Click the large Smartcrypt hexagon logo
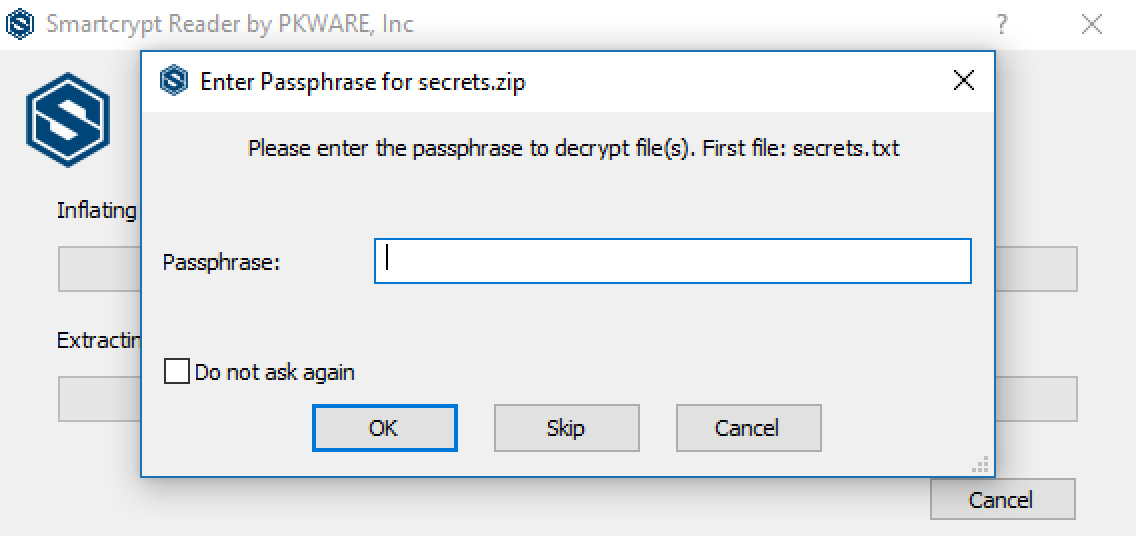The width and height of the screenshot is (1136, 536). point(67,119)
